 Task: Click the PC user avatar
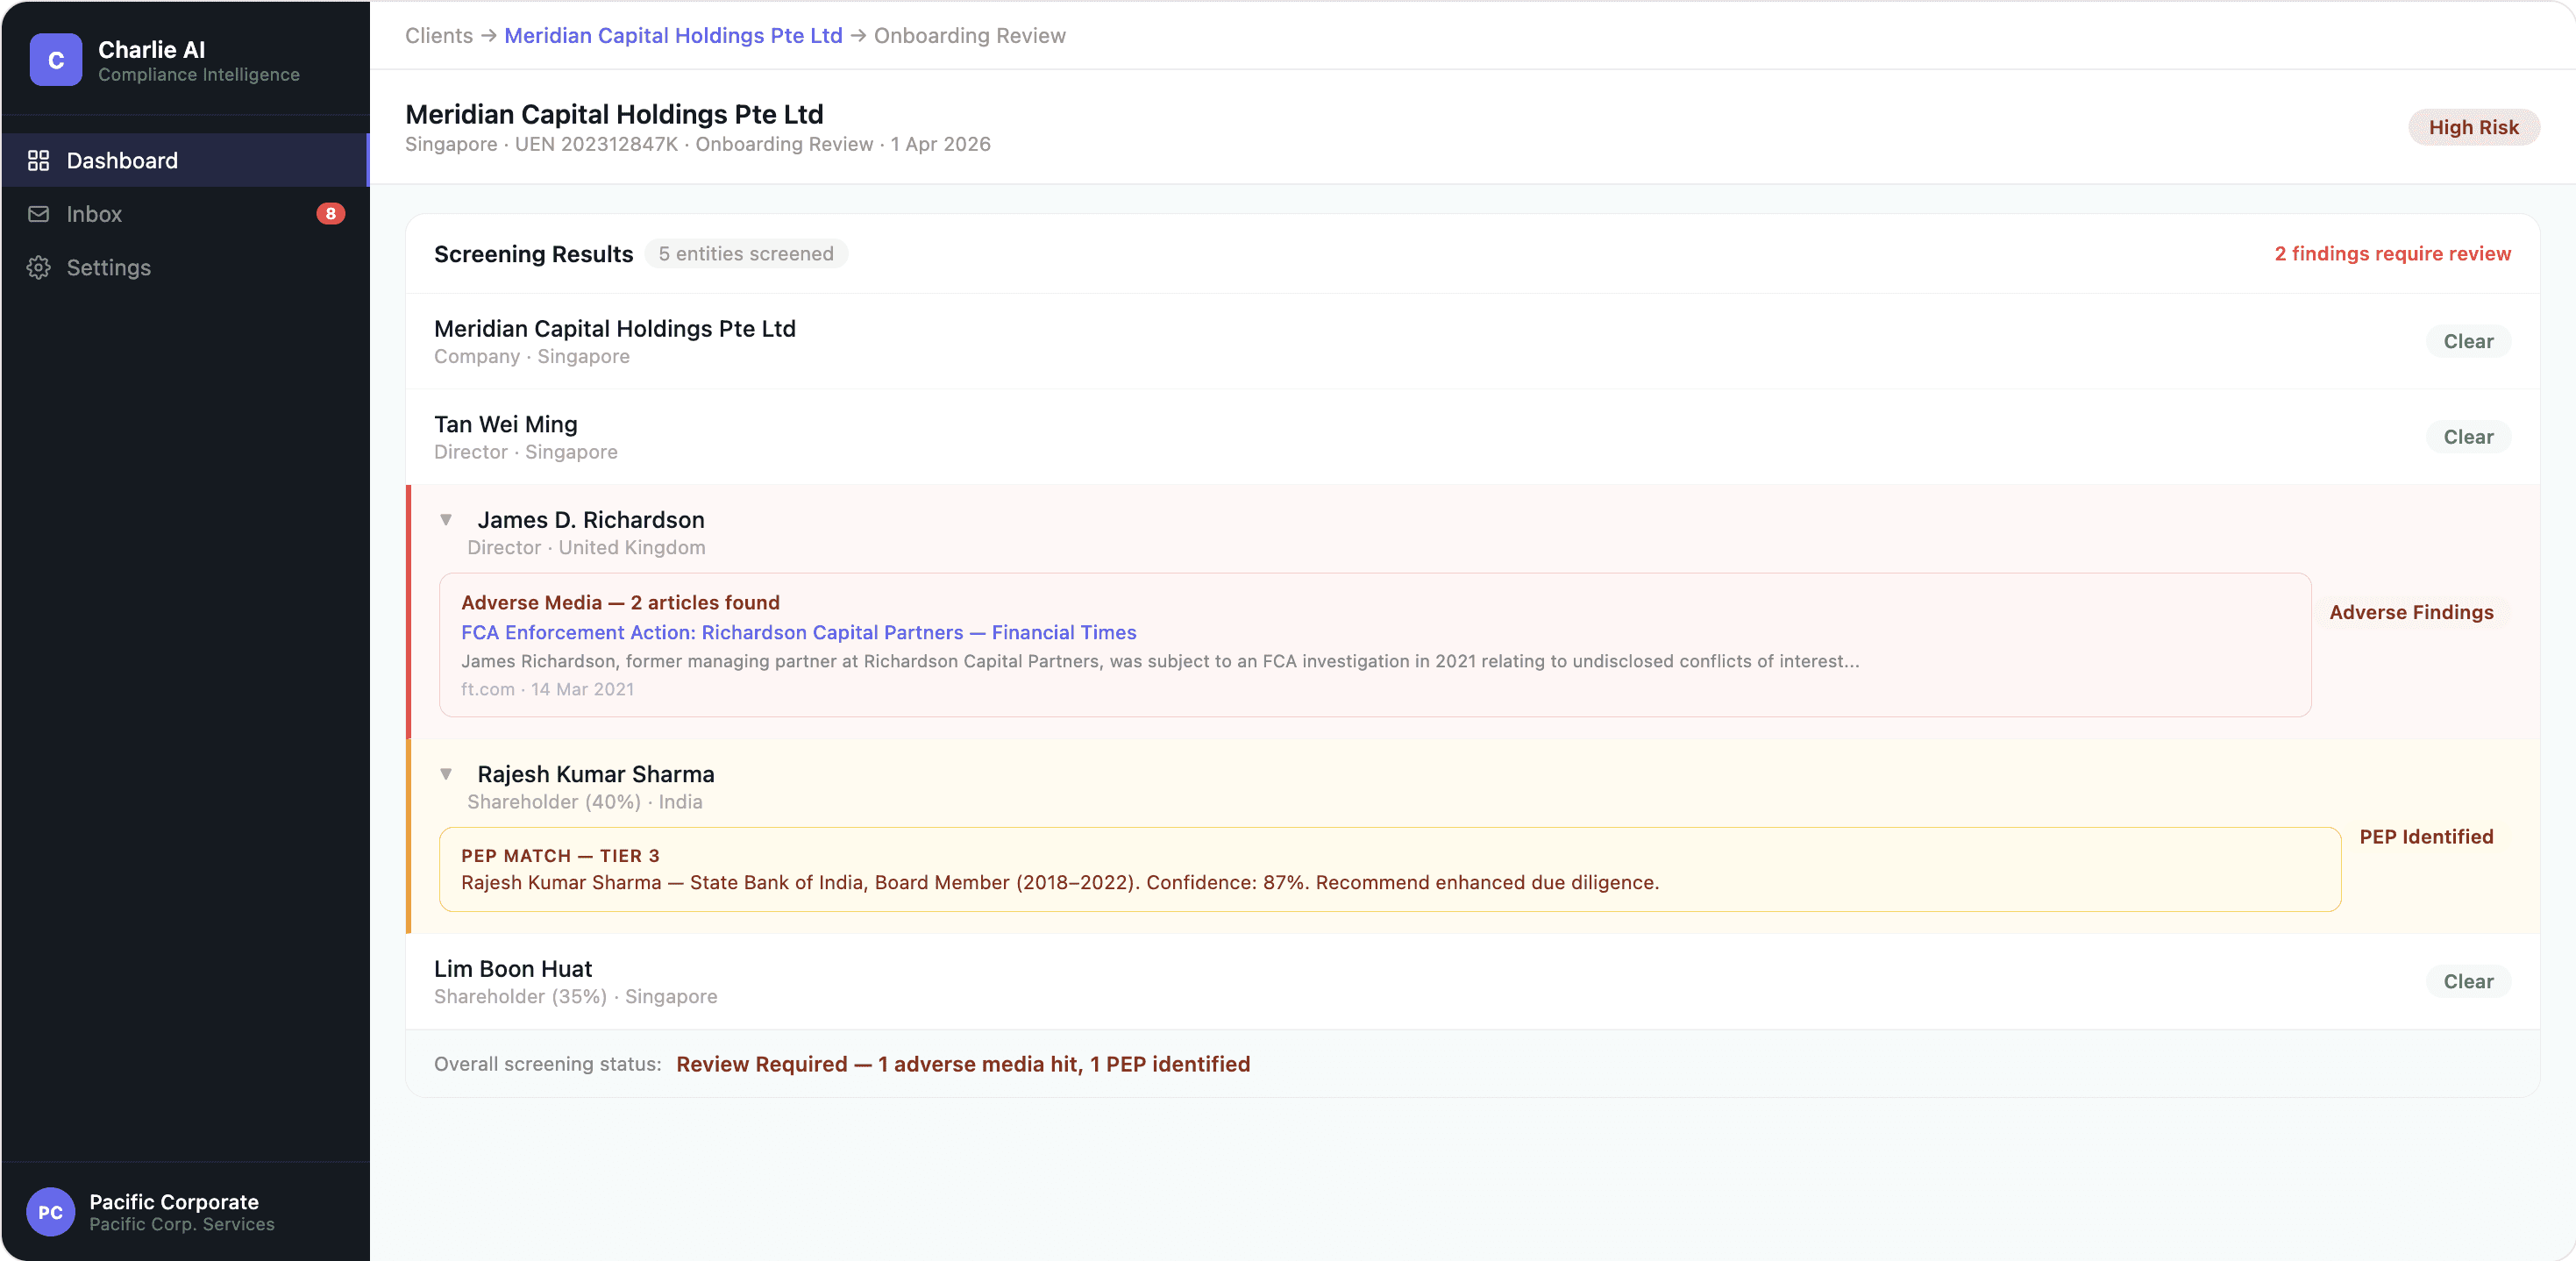coord(50,1211)
